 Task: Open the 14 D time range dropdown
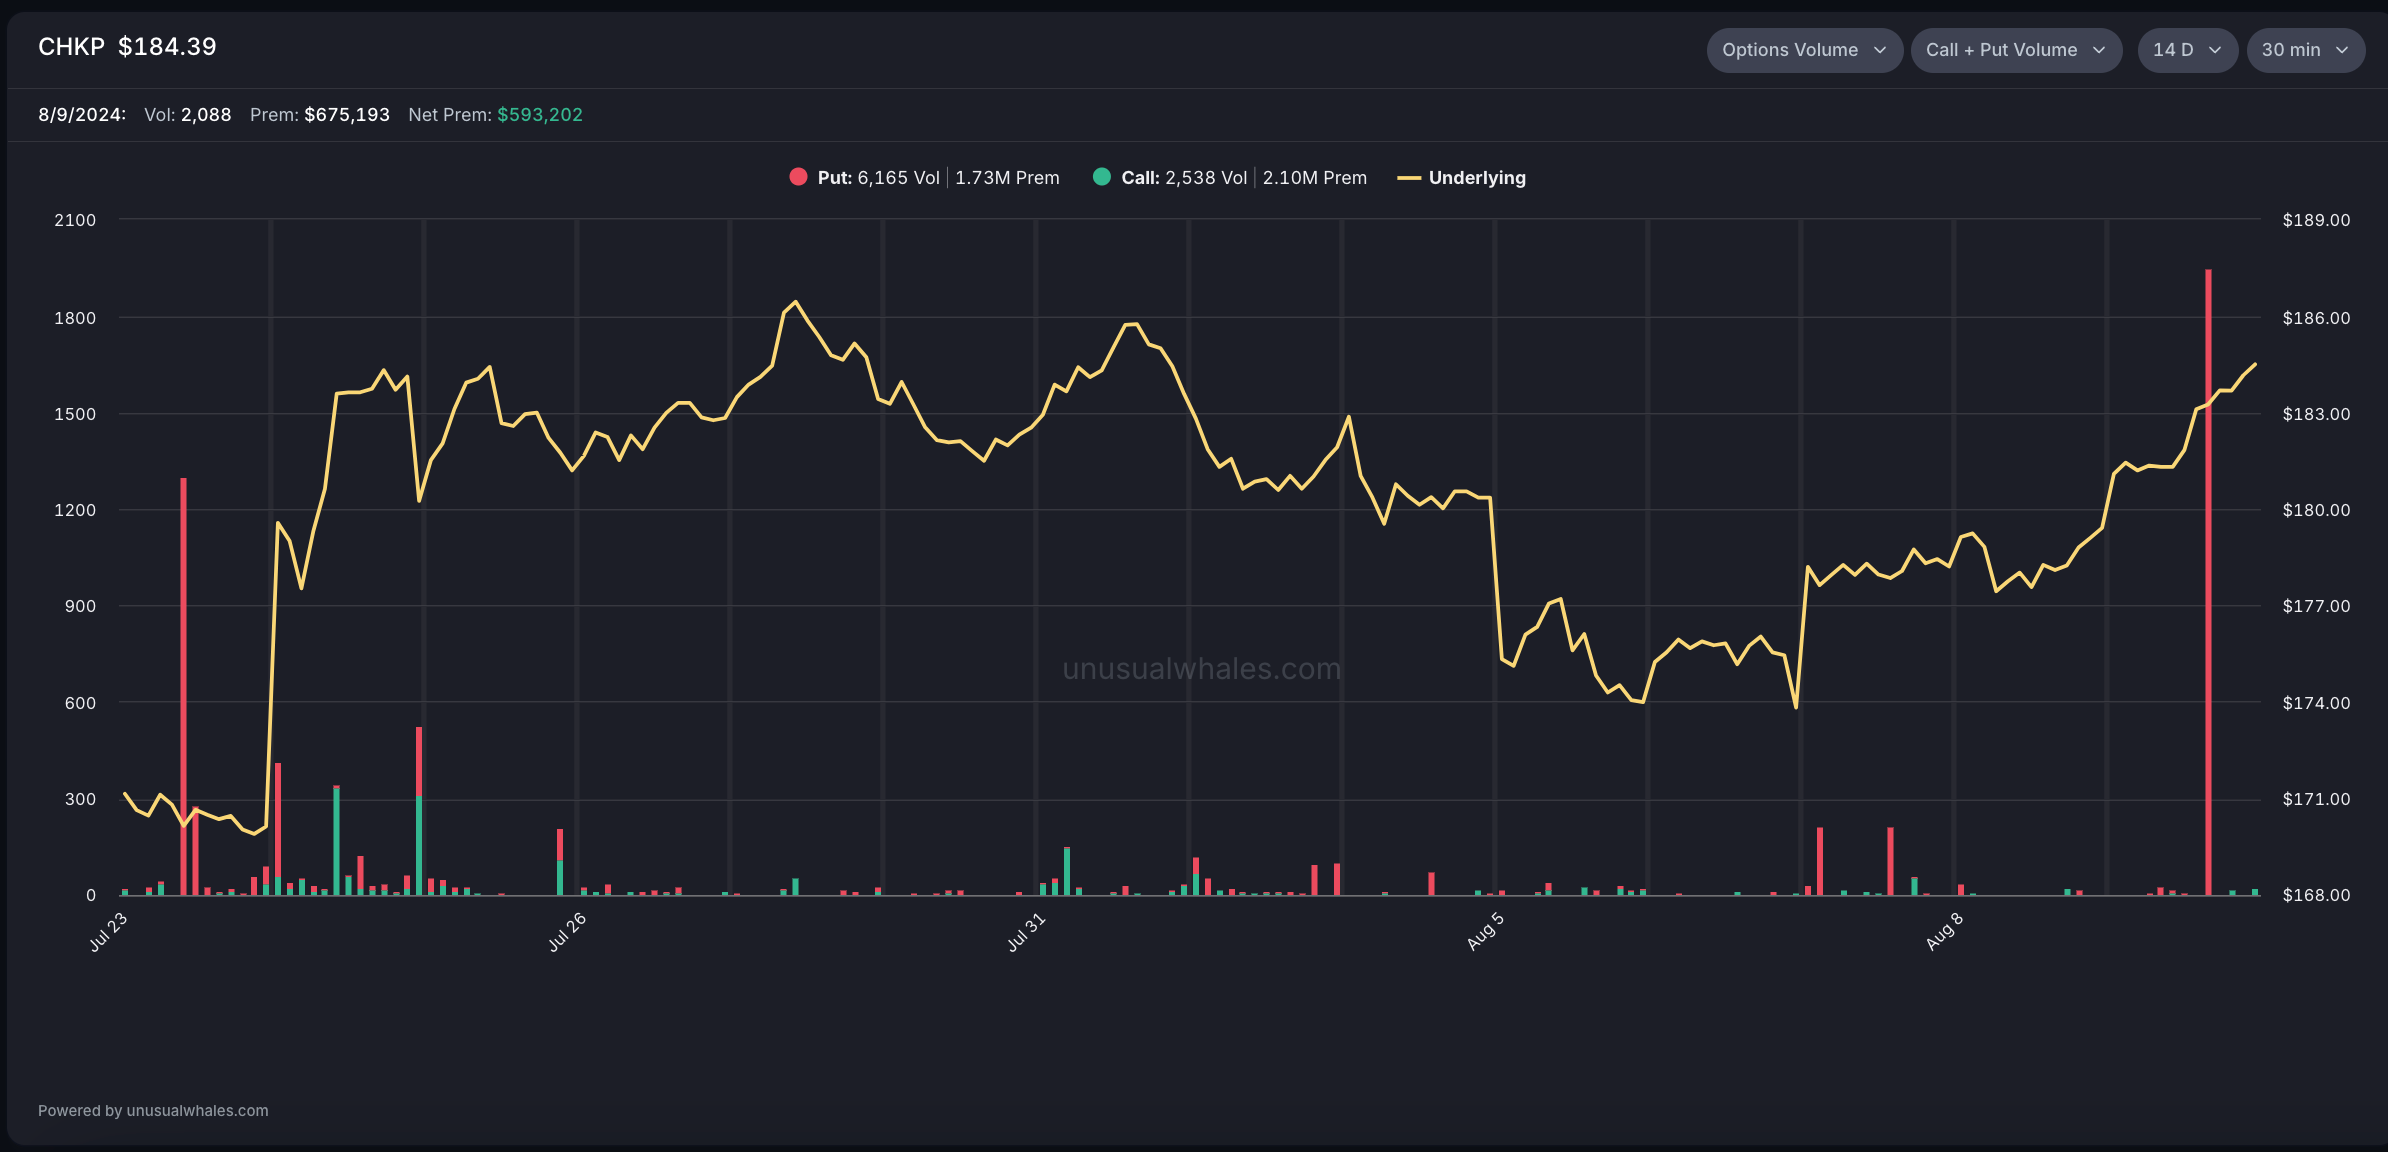point(2186,50)
